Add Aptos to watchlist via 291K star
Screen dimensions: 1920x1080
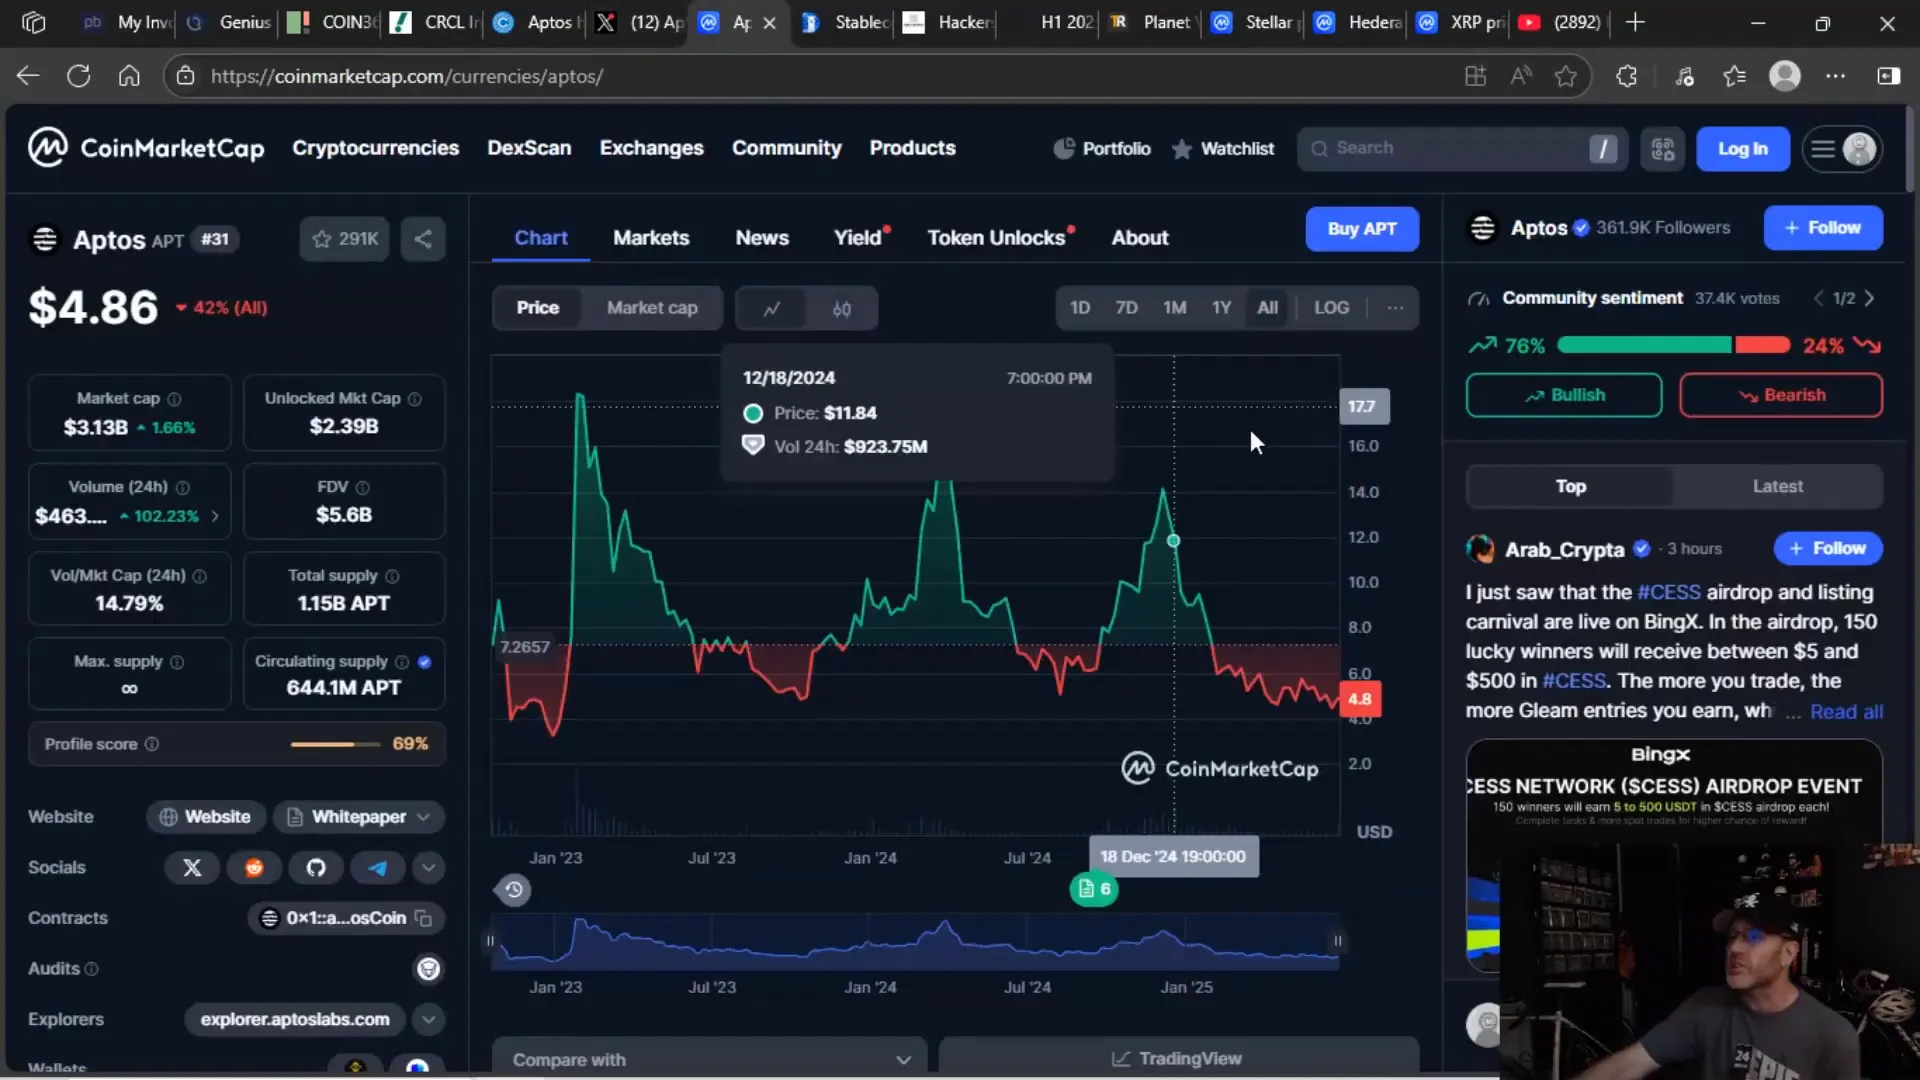pos(344,239)
